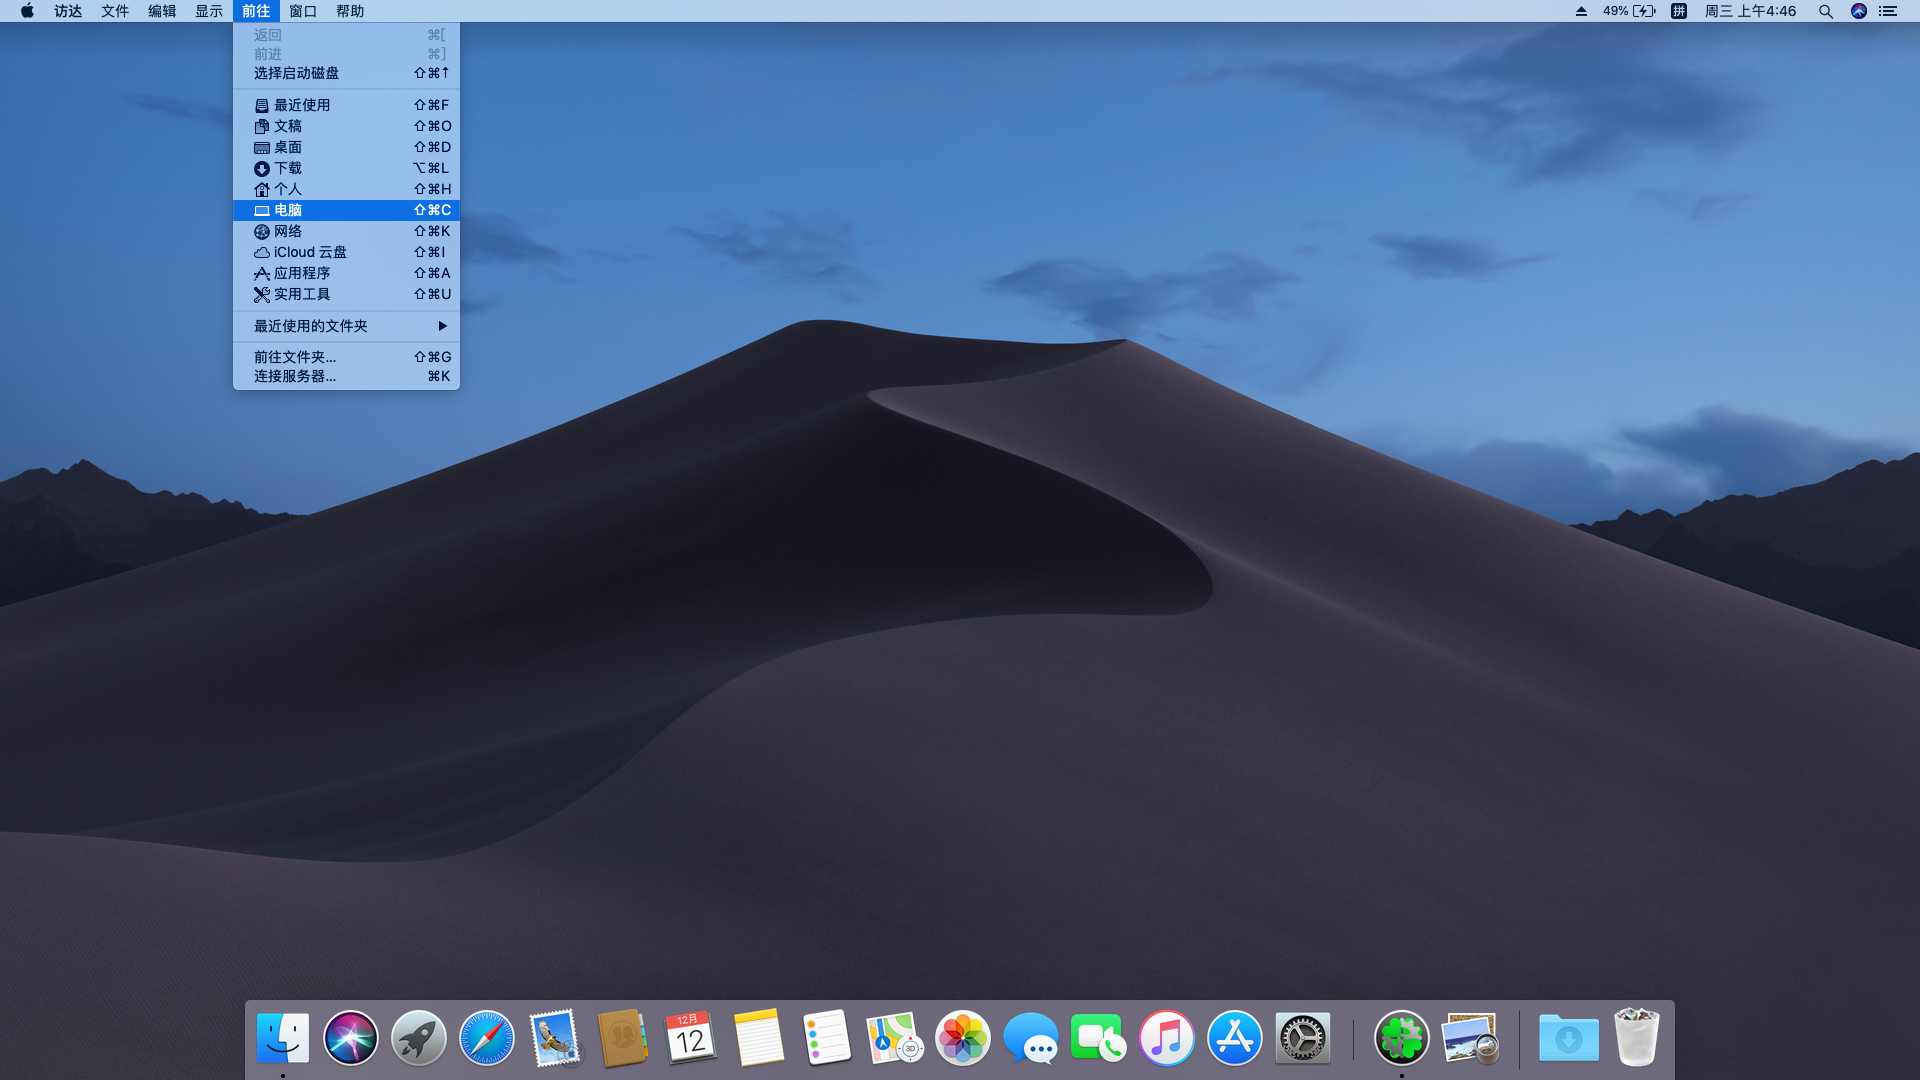The height and width of the screenshot is (1080, 1920).
Task: Open Contacts book icon in Dock
Action: click(x=623, y=1038)
